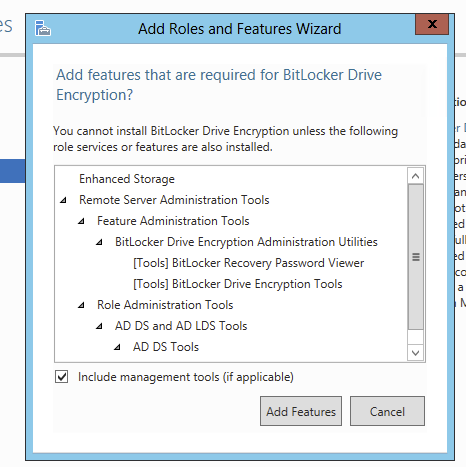Viewport: 466px width, 467px height.
Task: Click the wizard server icon in title bar
Action: pos(43,28)
